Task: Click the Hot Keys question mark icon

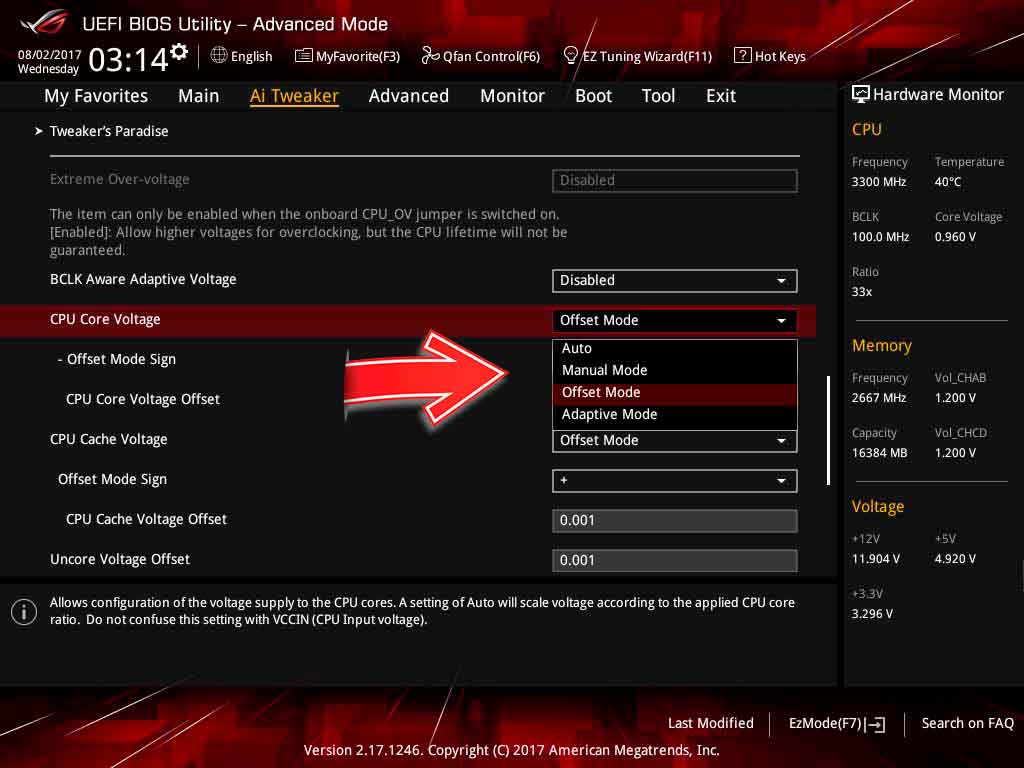Action: tap(742, 55)
